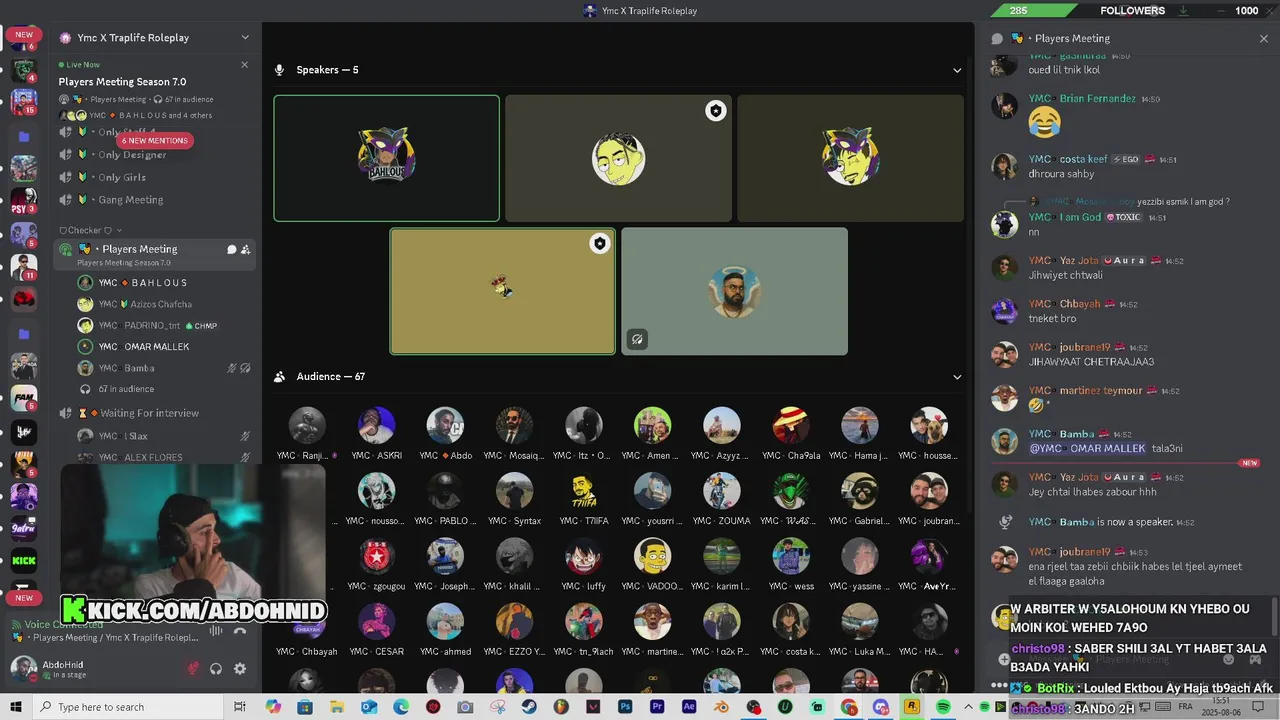Open Photoshop from taskbar
Viewport: 1280px width, 720px height.
(x=625, y=707)
